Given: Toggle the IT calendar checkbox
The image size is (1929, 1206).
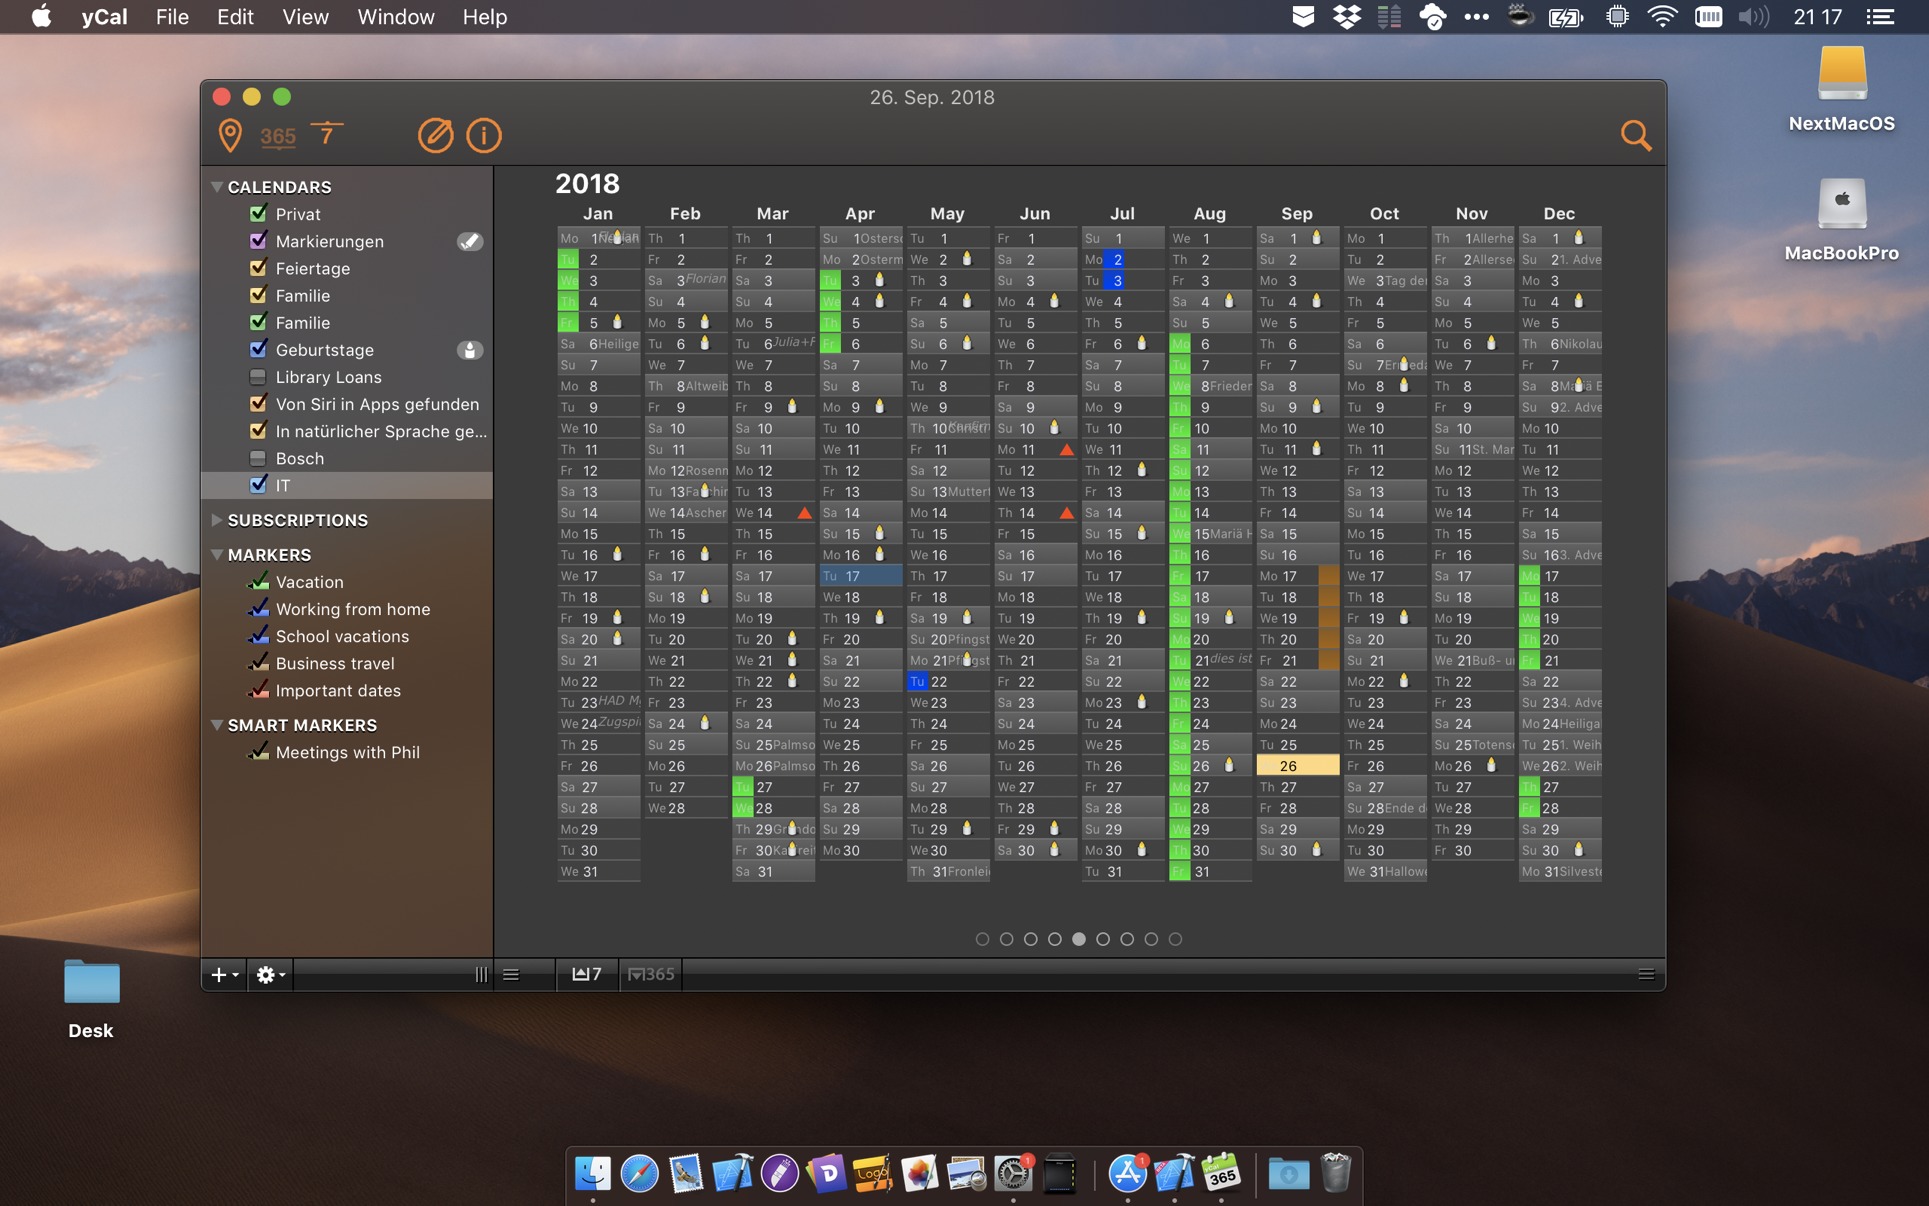Looking at the screenshot, I should coord(257,485).
